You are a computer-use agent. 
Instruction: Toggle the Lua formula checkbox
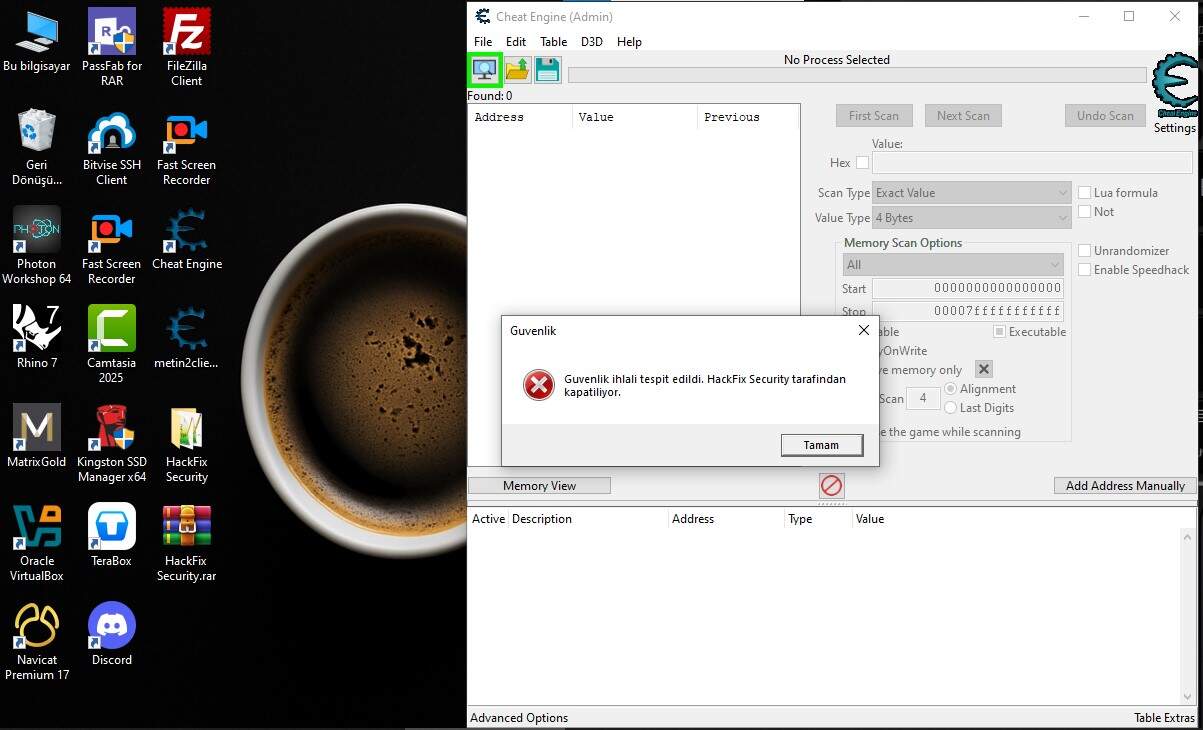pos(1084,193)
